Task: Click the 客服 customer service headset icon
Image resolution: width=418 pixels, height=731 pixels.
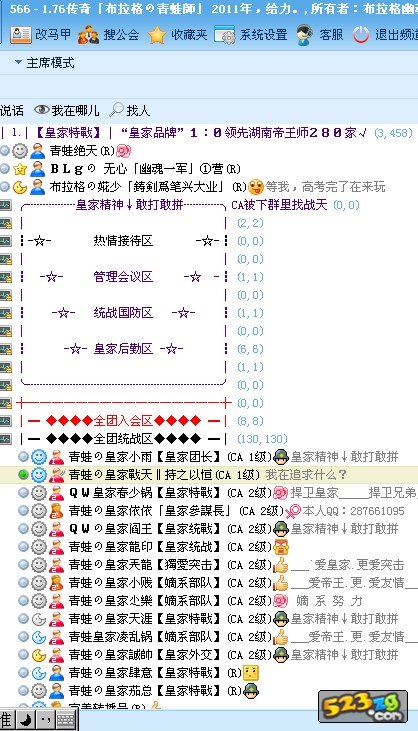Action: click(x=304, y=35)
